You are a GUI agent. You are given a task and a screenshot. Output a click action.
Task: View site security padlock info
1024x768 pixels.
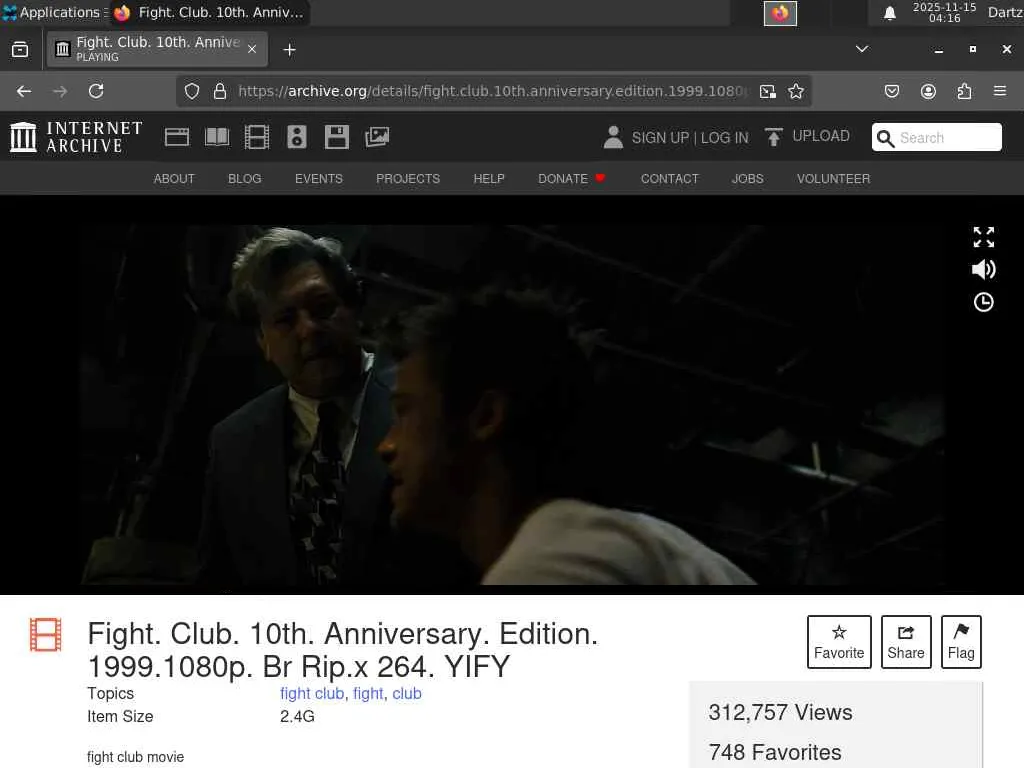(220, 91)
